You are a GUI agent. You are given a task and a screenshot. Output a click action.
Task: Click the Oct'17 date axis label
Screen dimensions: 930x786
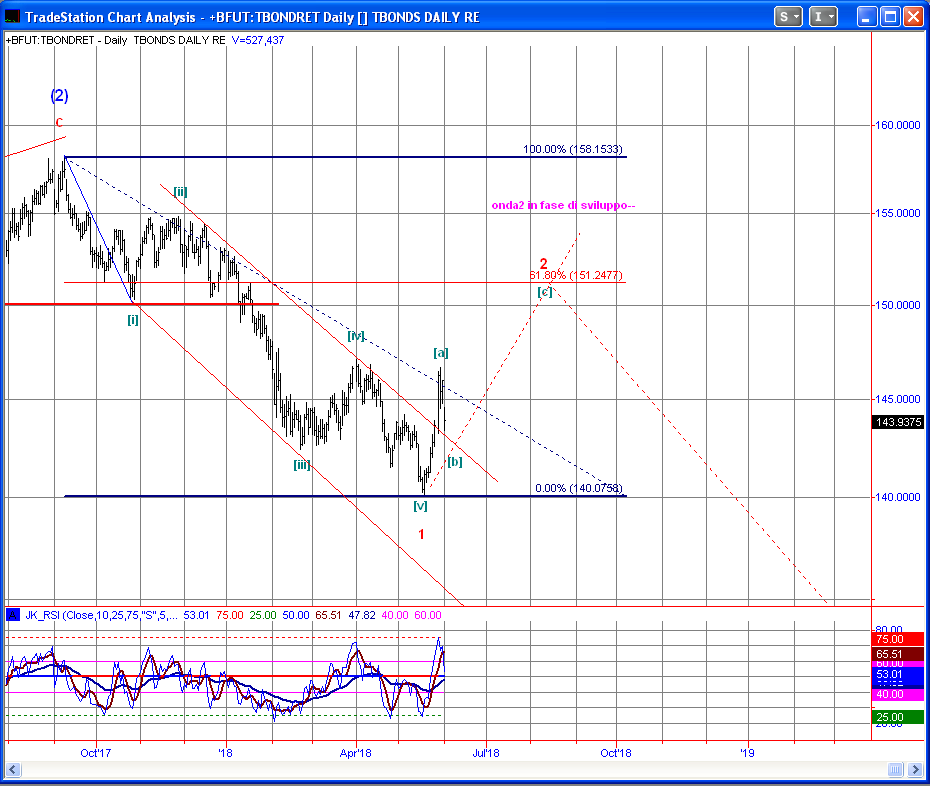pyautogui.click(x=95, y=753)
